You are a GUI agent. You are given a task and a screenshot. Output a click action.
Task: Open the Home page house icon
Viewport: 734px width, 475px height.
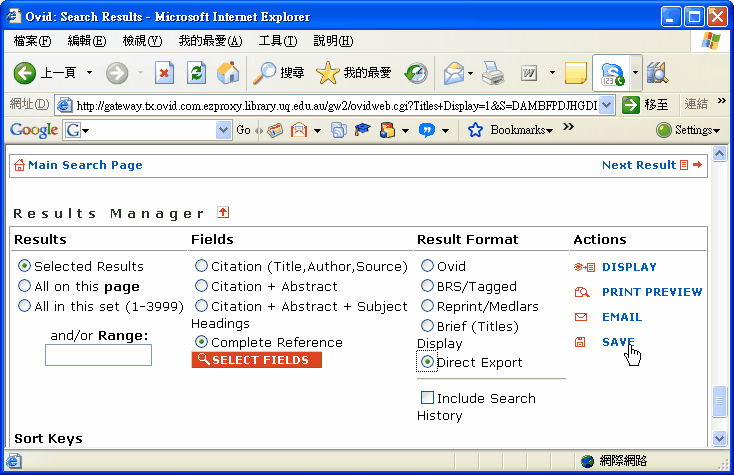pos(228,73)
